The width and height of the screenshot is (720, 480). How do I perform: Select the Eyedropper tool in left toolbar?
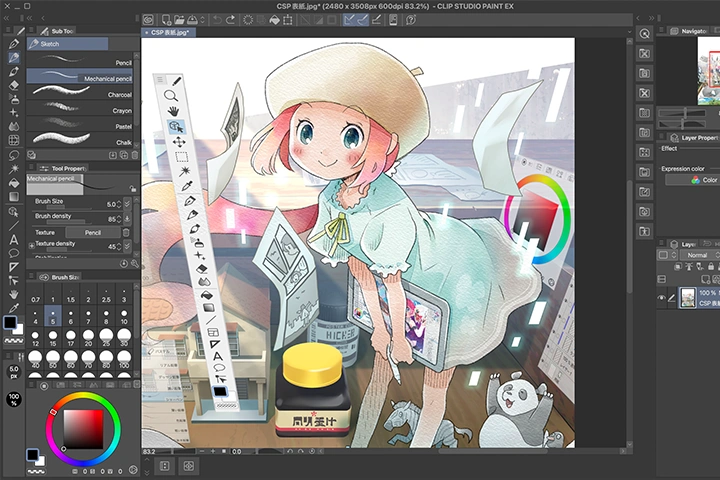(x=14, y=308)
